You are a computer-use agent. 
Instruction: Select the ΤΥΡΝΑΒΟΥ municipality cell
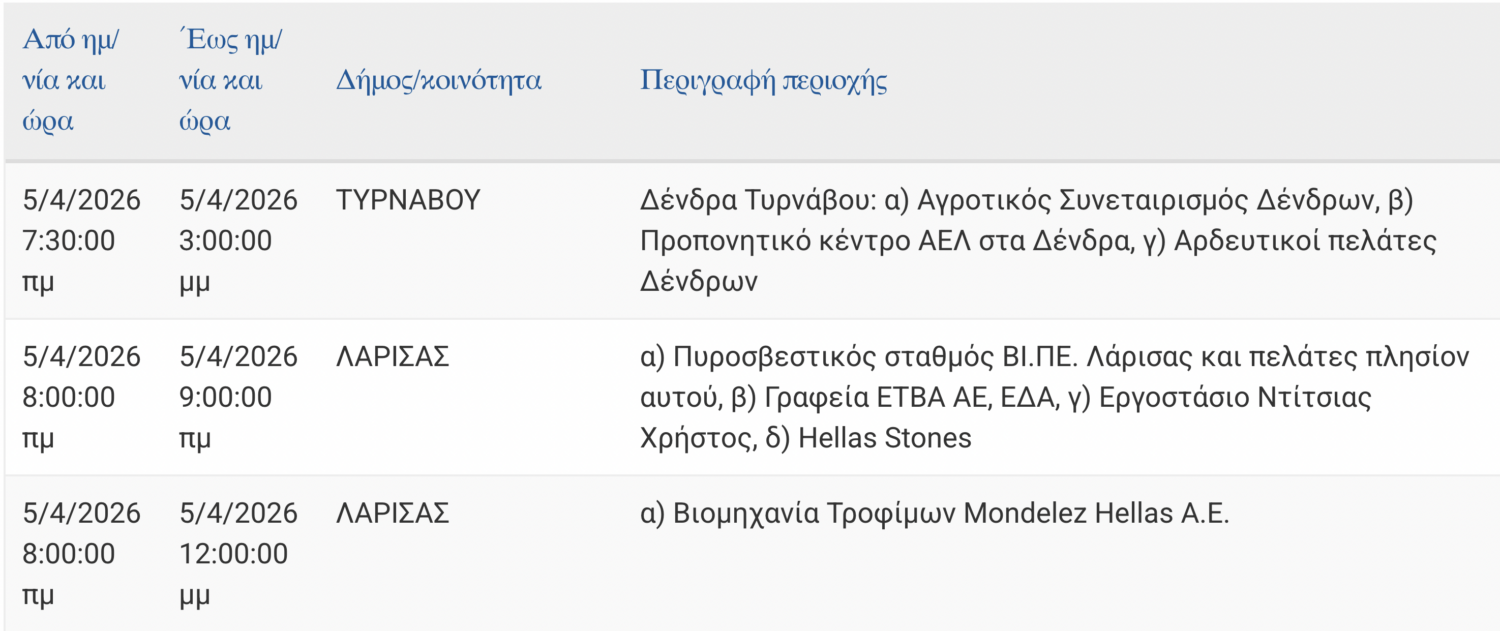[x=409, y=200]
